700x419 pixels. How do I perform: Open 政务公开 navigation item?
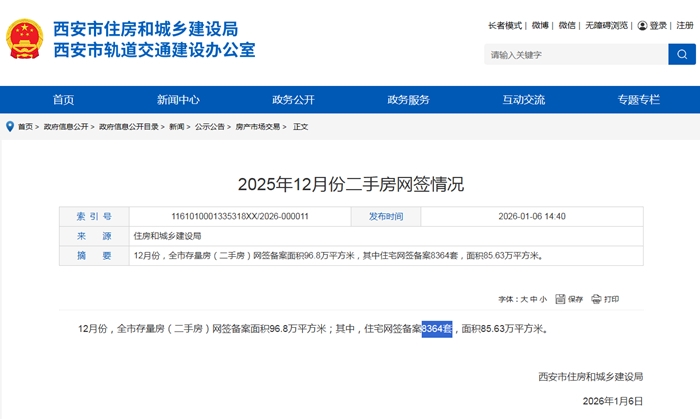click(x=293, y=100)
